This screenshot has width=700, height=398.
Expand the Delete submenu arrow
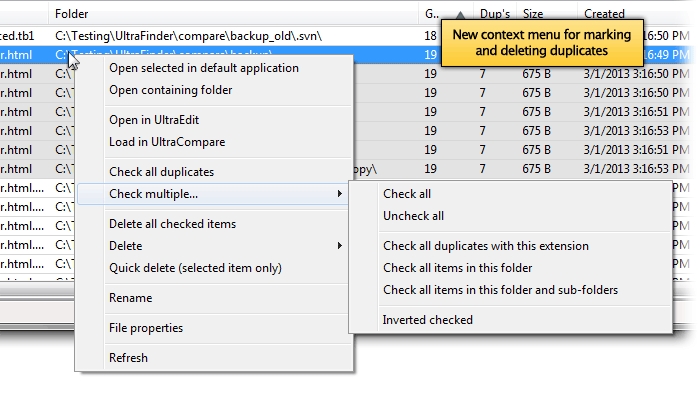tap(340, 246)
